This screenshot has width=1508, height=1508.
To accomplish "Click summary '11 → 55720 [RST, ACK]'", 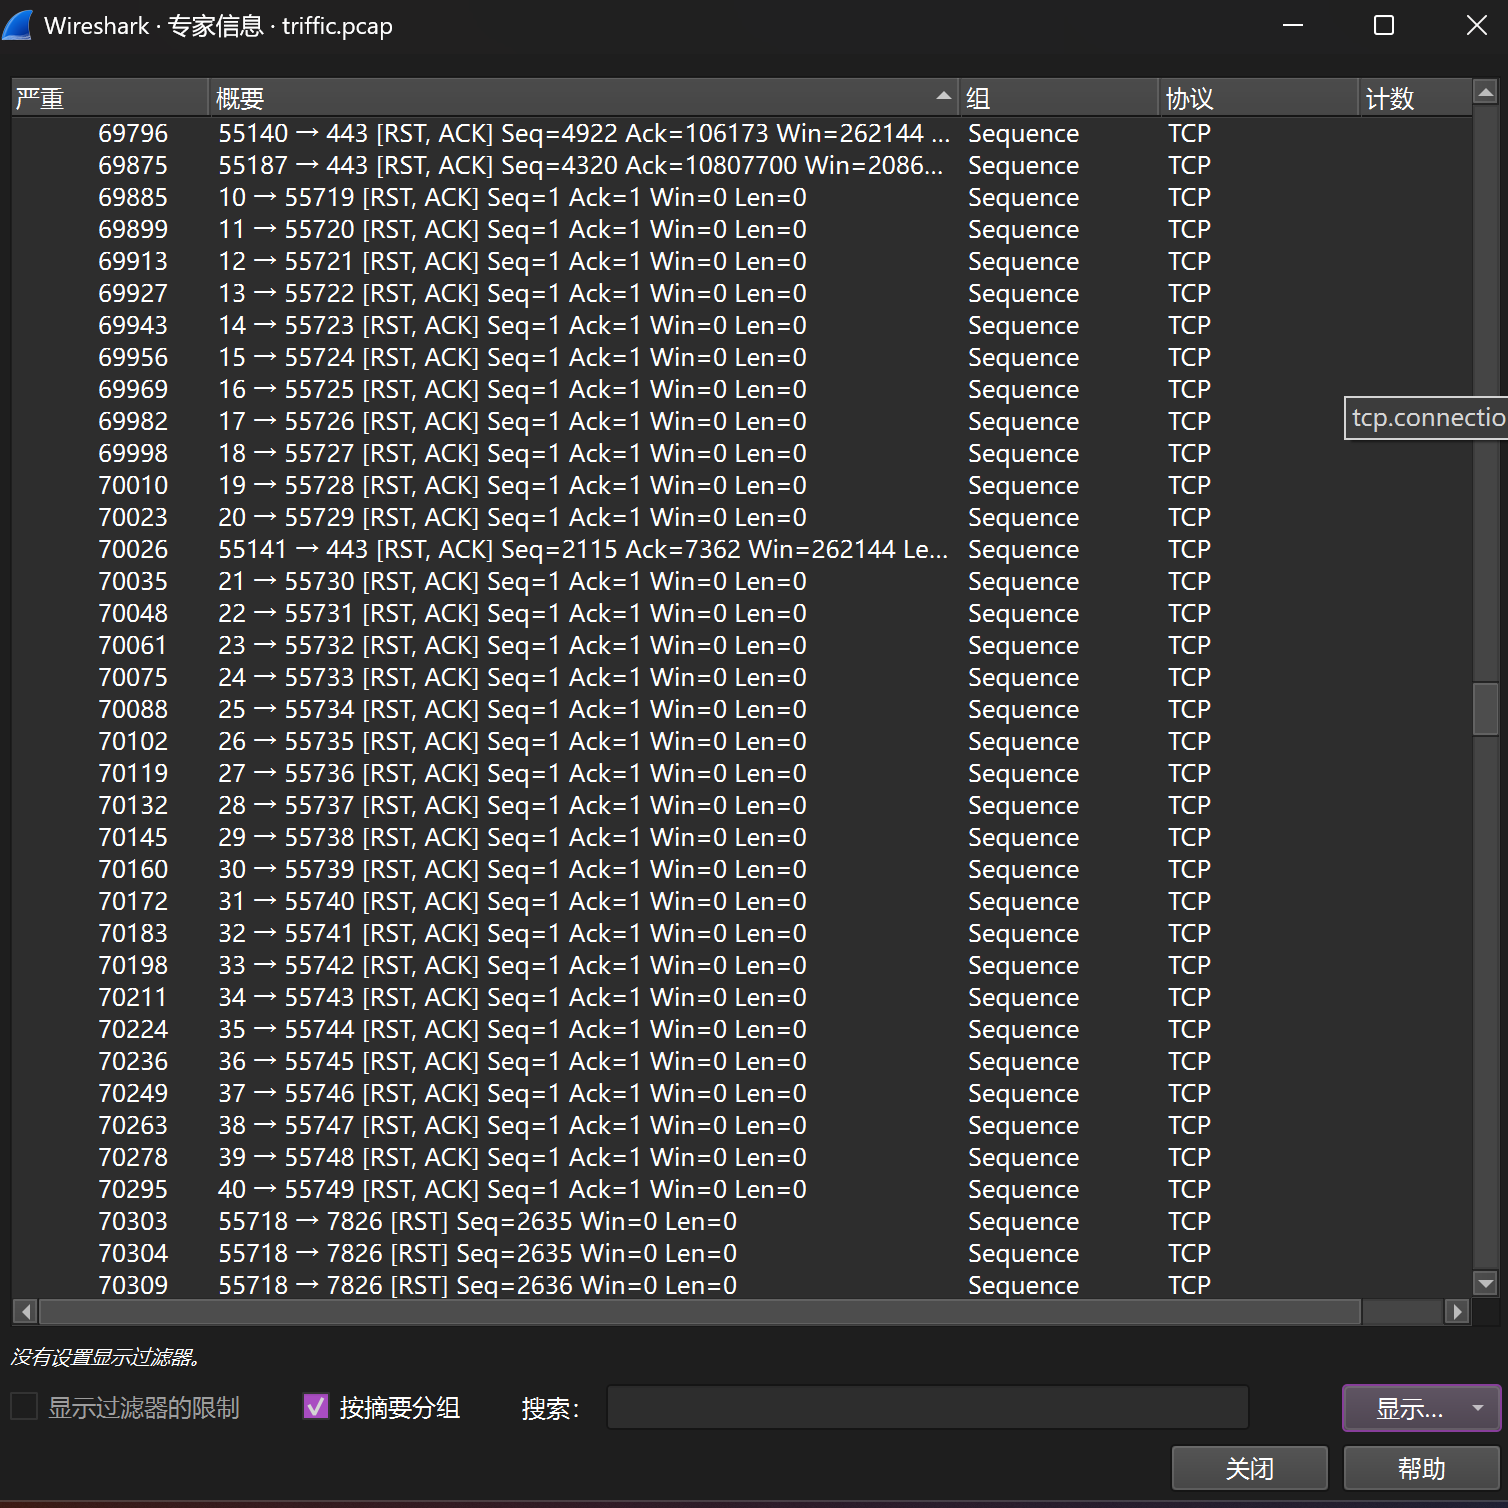I will coord(512,229).
